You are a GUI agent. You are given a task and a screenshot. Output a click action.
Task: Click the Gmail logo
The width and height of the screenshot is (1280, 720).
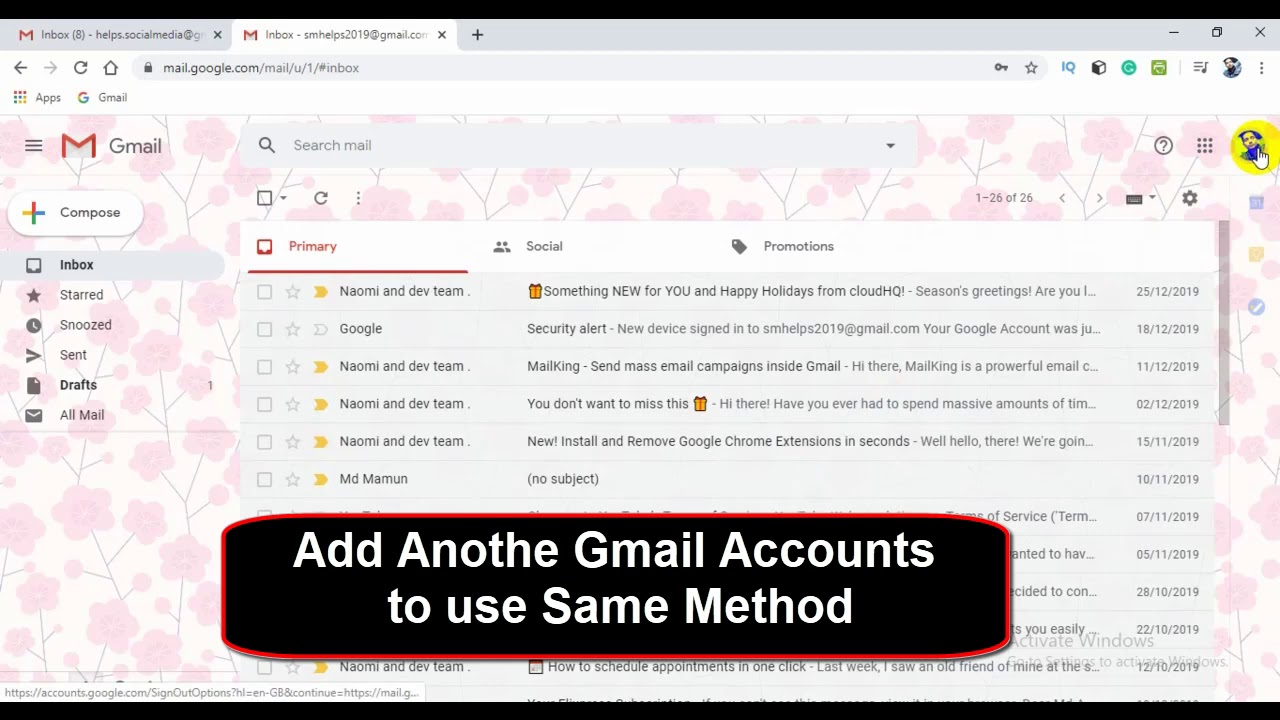[x=111, y=146]
